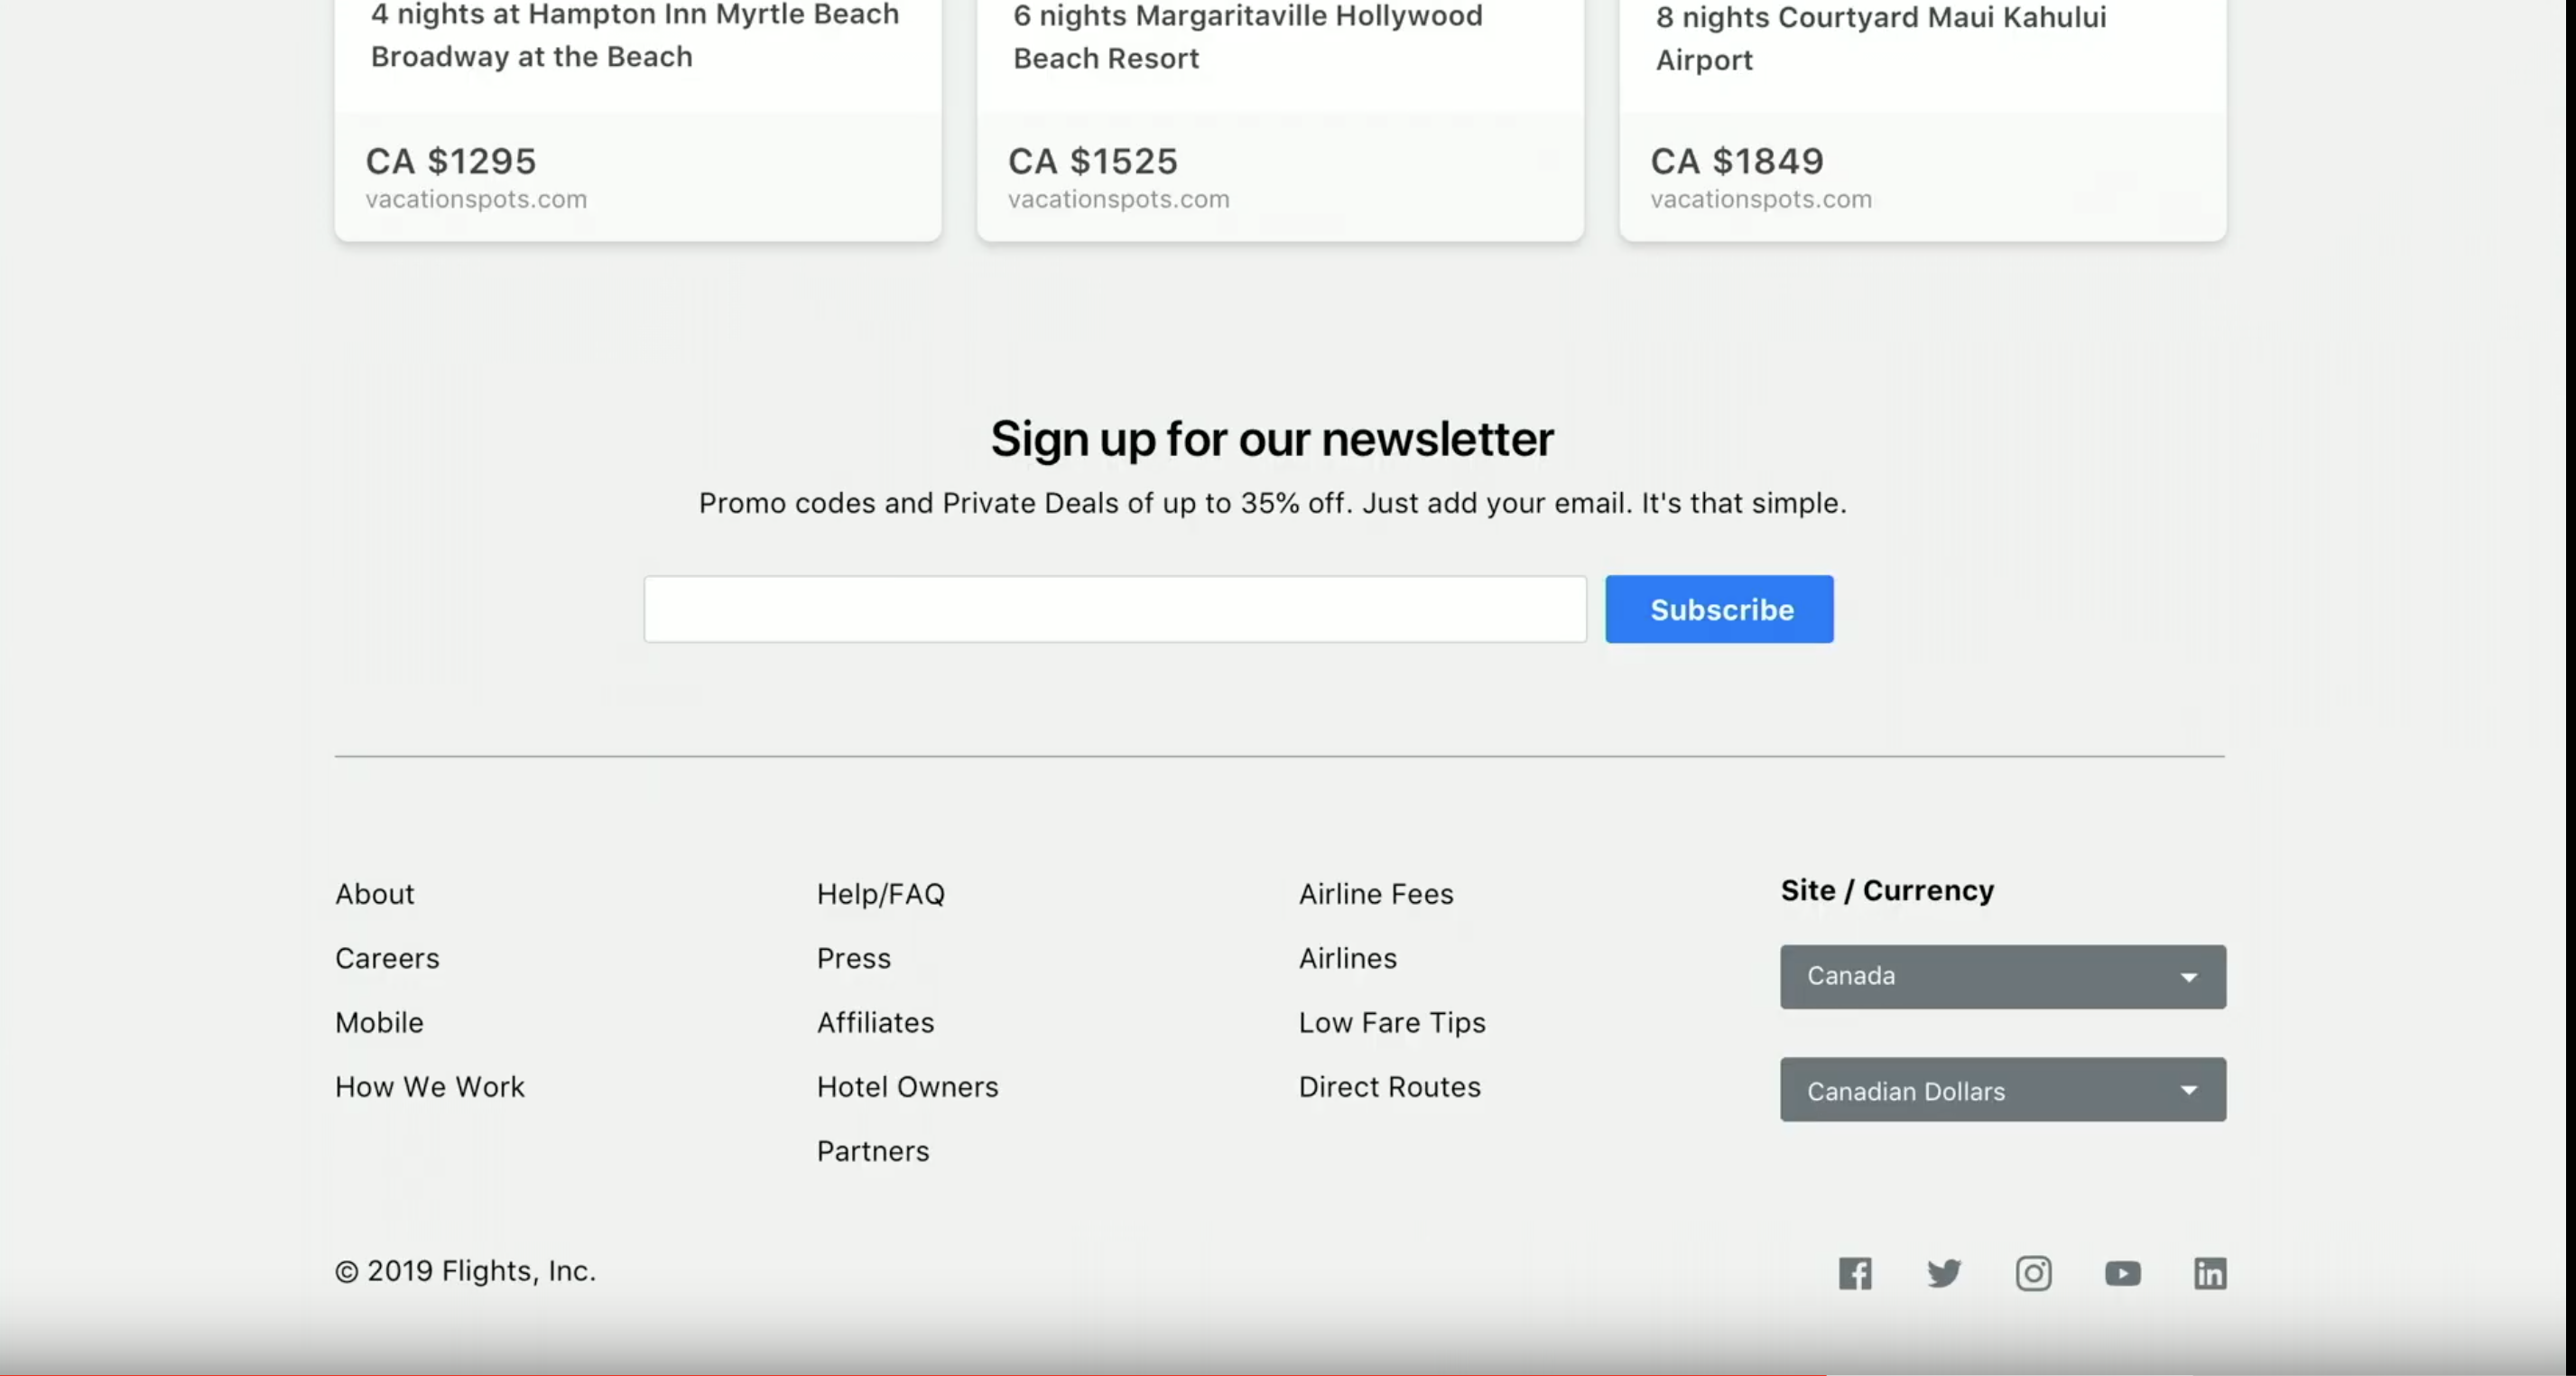Open the Instagram social icon
2576x1376 pixels.
(2033, 1273)
